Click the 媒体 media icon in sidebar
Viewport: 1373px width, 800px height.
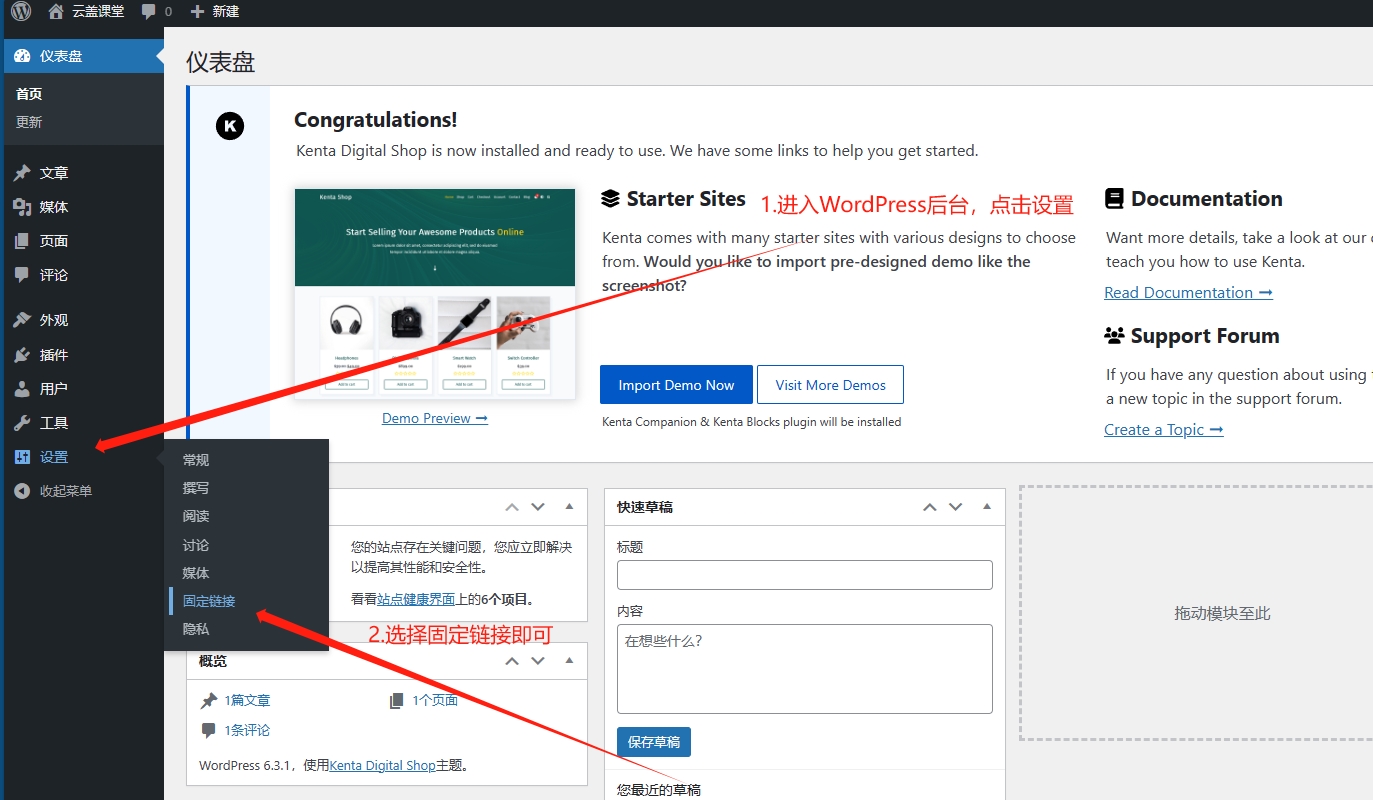tap(22, 207)
